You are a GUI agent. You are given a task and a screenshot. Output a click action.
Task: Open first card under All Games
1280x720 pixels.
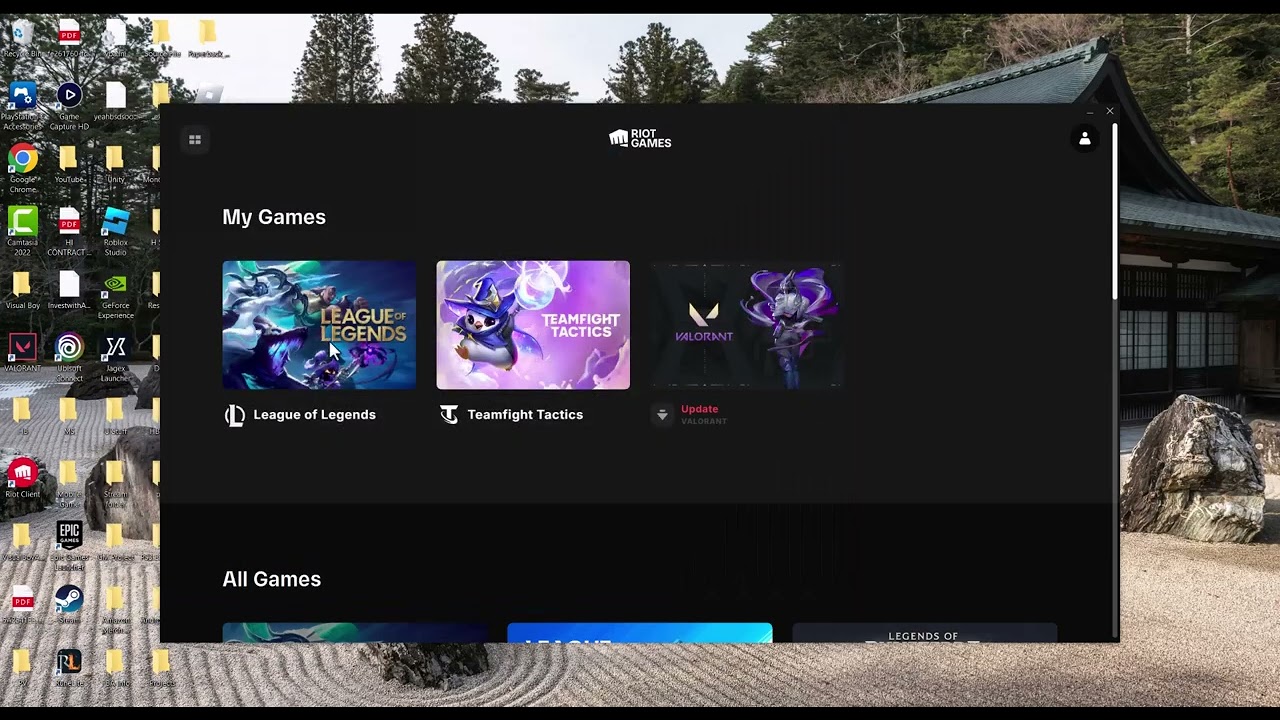point(355,633)
